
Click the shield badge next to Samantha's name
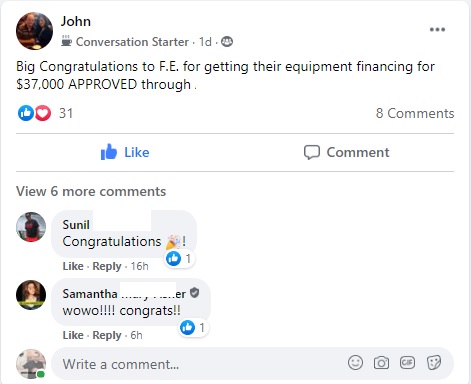195,293
